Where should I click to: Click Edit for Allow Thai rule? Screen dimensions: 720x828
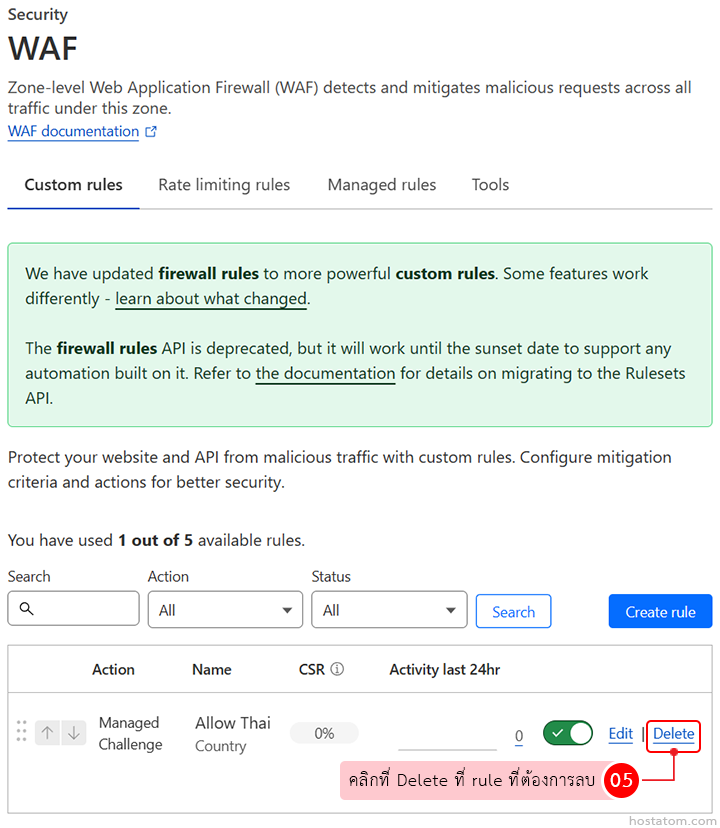(620, 734)
